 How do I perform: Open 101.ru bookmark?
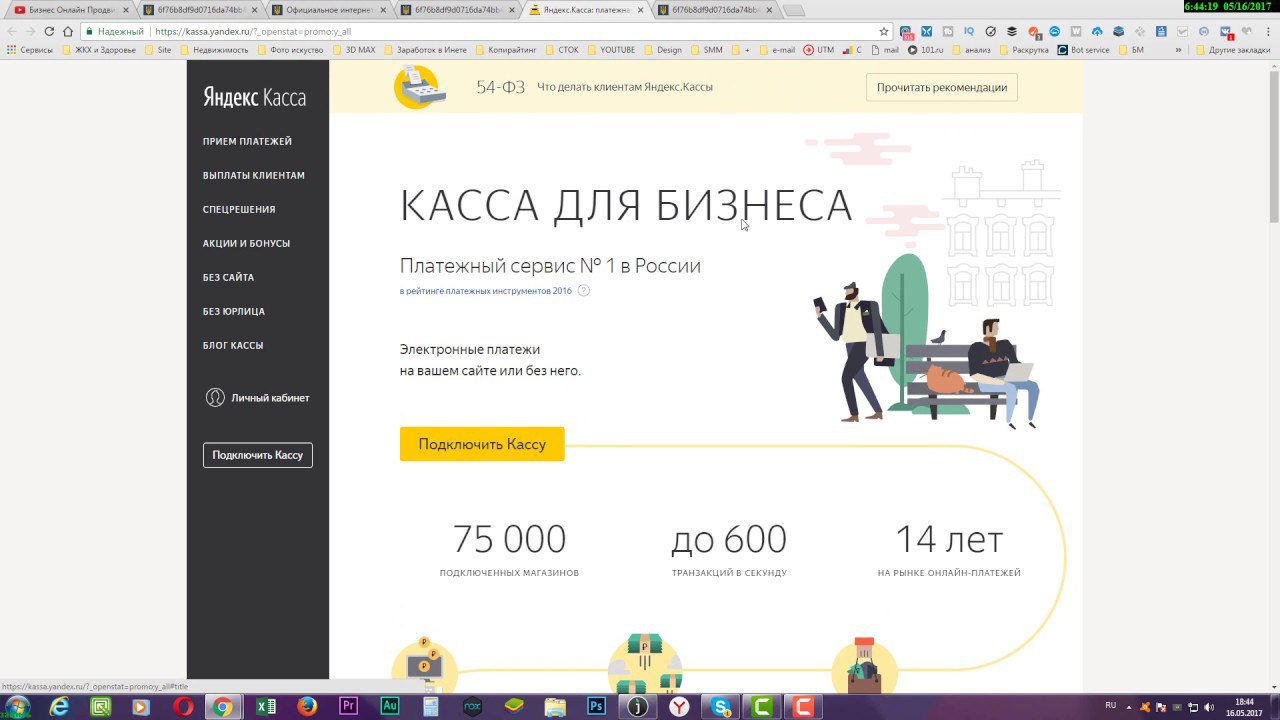click(926, 49)
